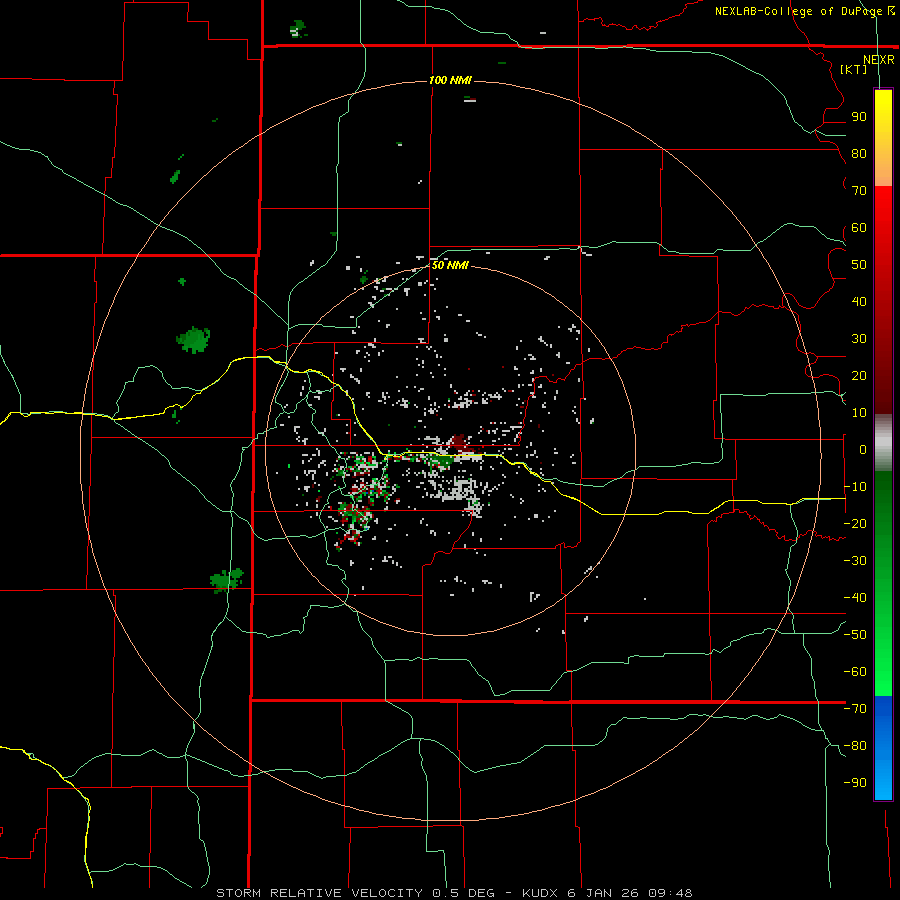Click the positive 10 knot scale value

[x=859, y=413]
